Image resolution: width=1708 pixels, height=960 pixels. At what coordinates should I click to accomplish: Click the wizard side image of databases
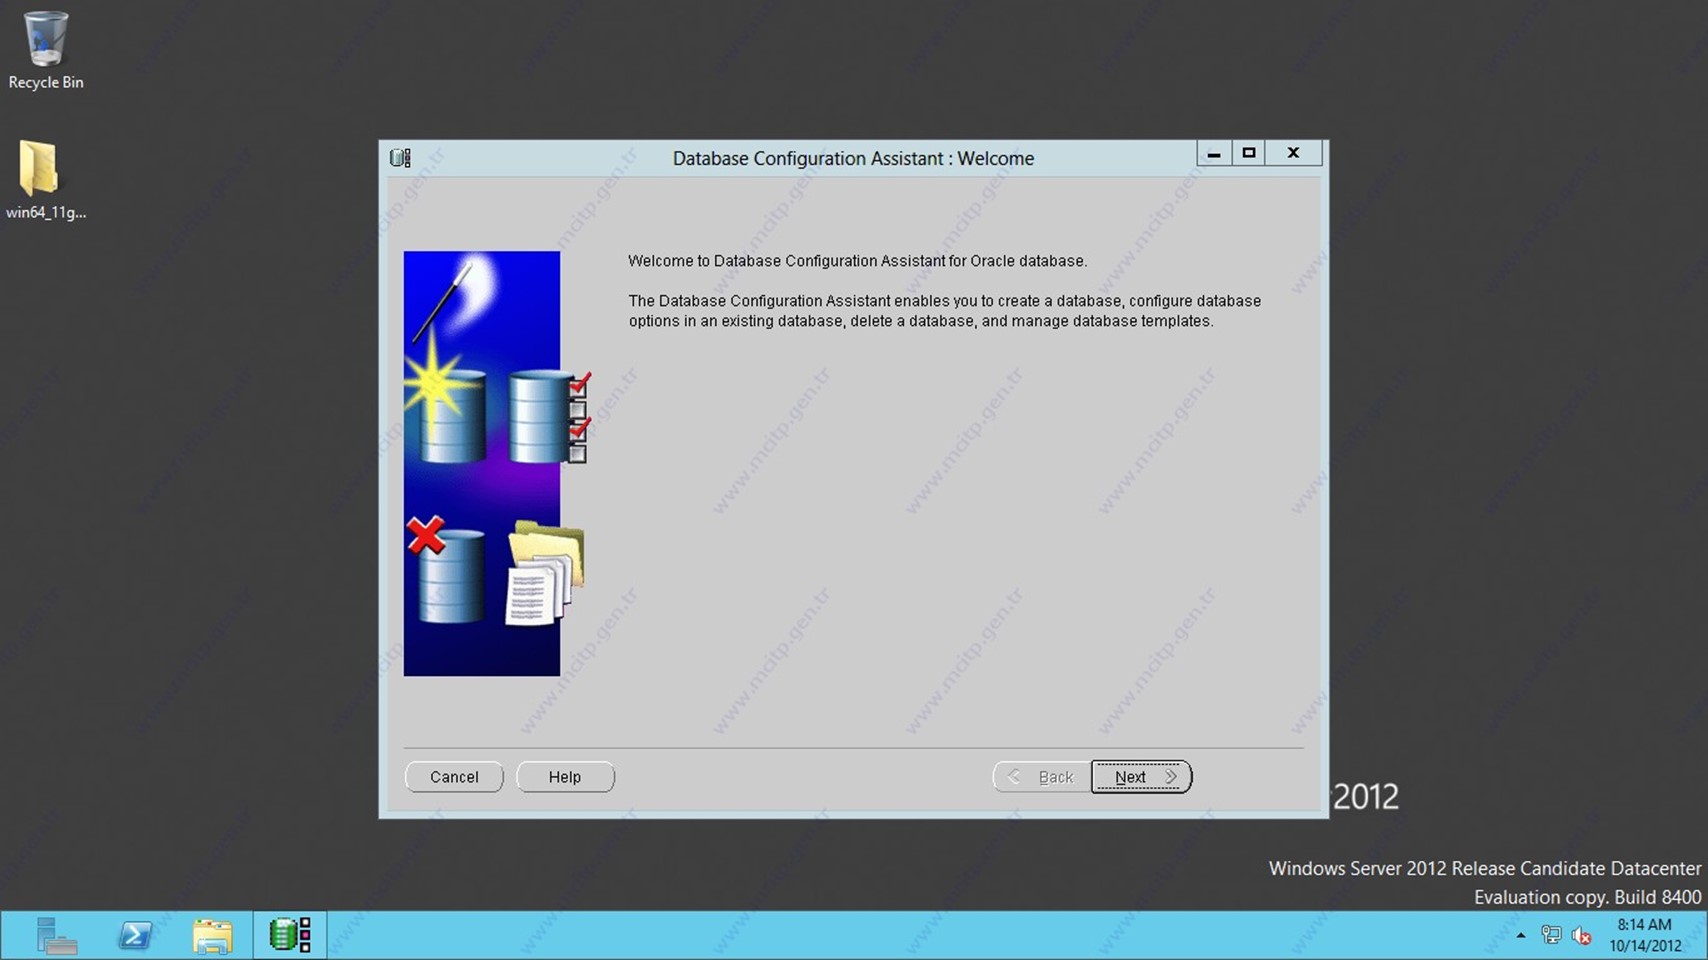coord(497,463)
